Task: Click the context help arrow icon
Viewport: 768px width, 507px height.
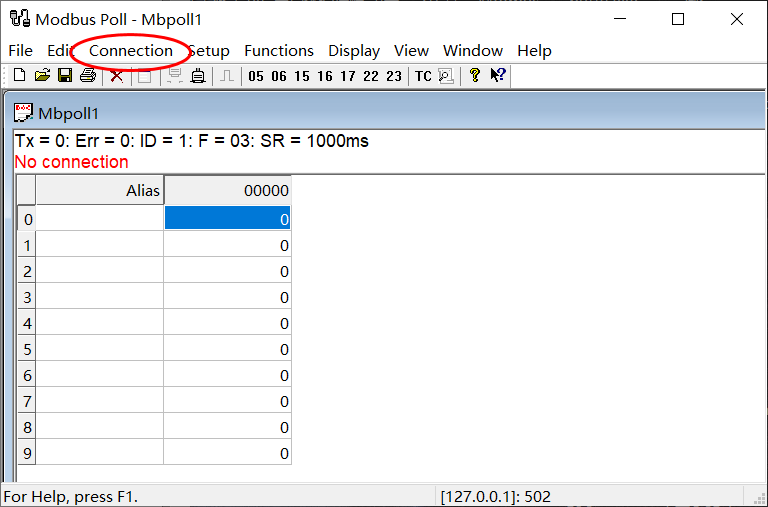Action: 497,76
